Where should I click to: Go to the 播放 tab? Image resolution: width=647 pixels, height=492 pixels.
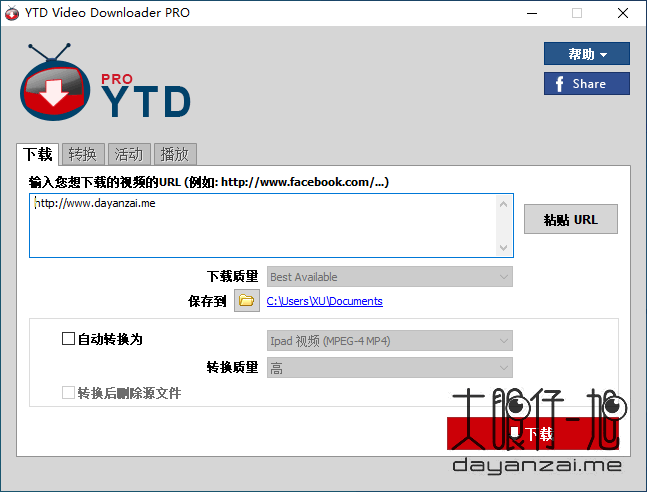tap(175, 154)
